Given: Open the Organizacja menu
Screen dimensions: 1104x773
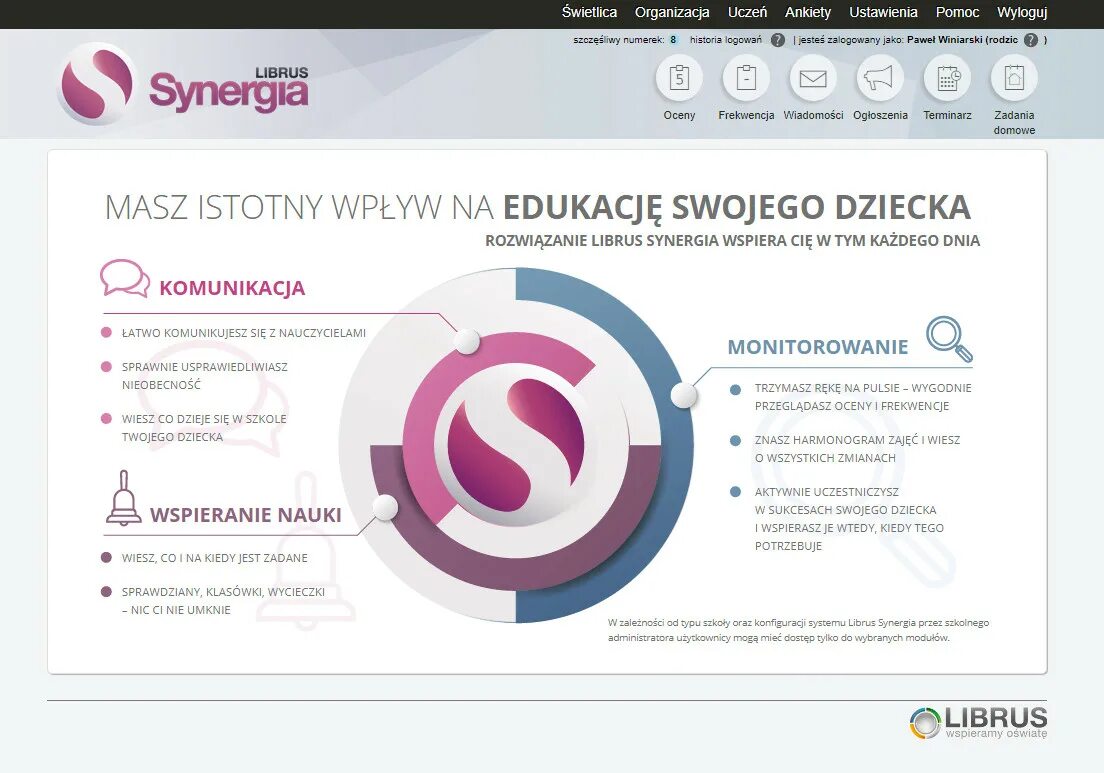Looking at the screenshot, I should (672, 12).
